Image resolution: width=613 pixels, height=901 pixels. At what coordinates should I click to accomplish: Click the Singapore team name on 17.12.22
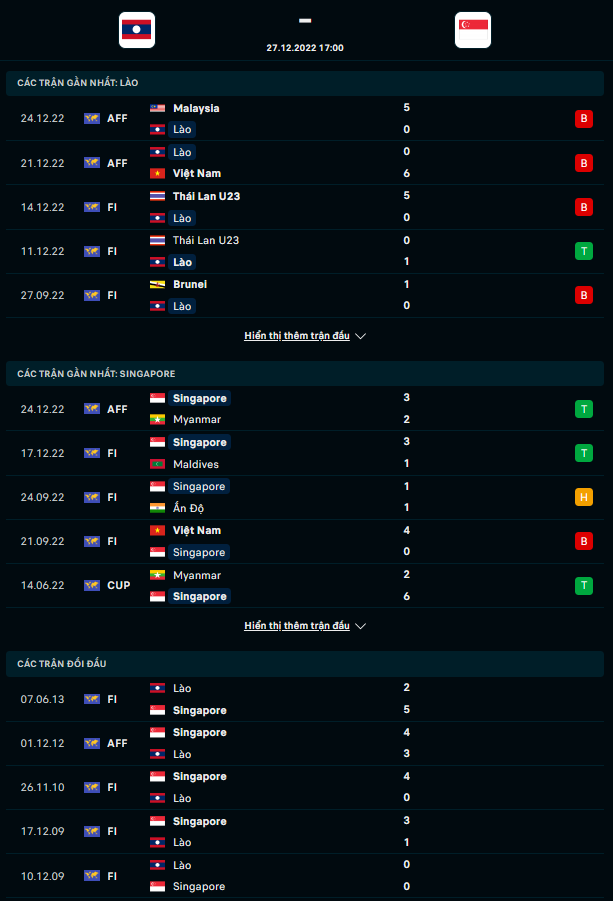pos(198,442)
